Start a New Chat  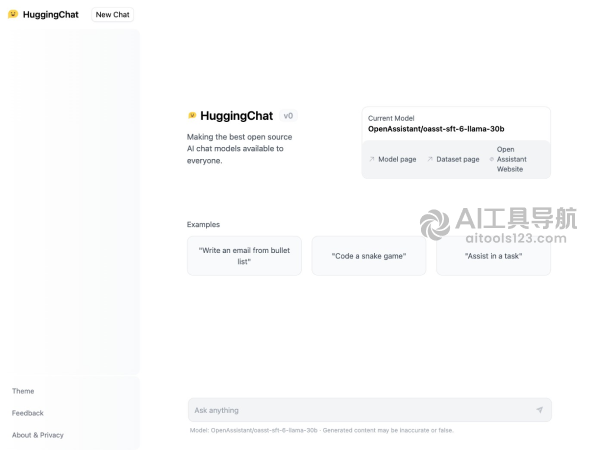point(112,15)
